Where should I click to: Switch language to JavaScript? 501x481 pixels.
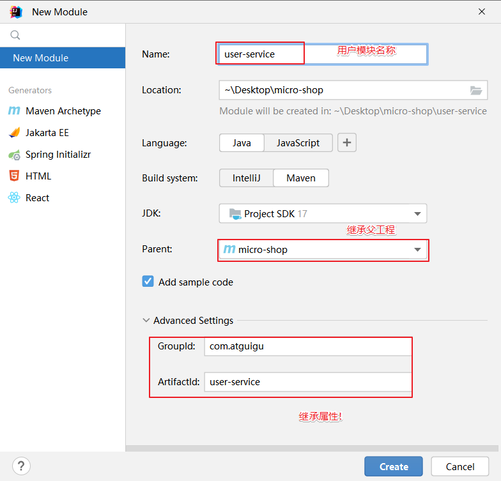click(x=298, y=143)
